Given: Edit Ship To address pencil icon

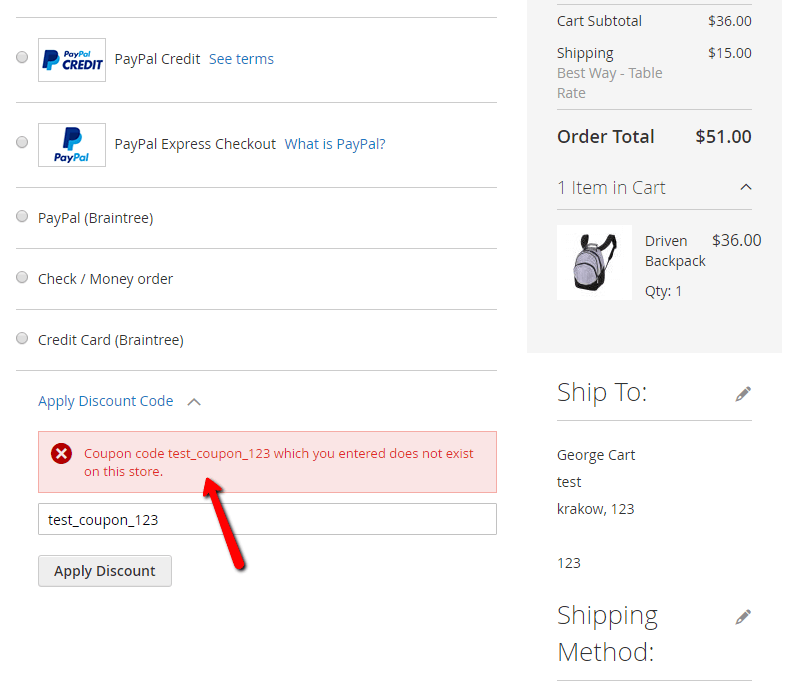Looking at the screenshot, I should point(743,394).
